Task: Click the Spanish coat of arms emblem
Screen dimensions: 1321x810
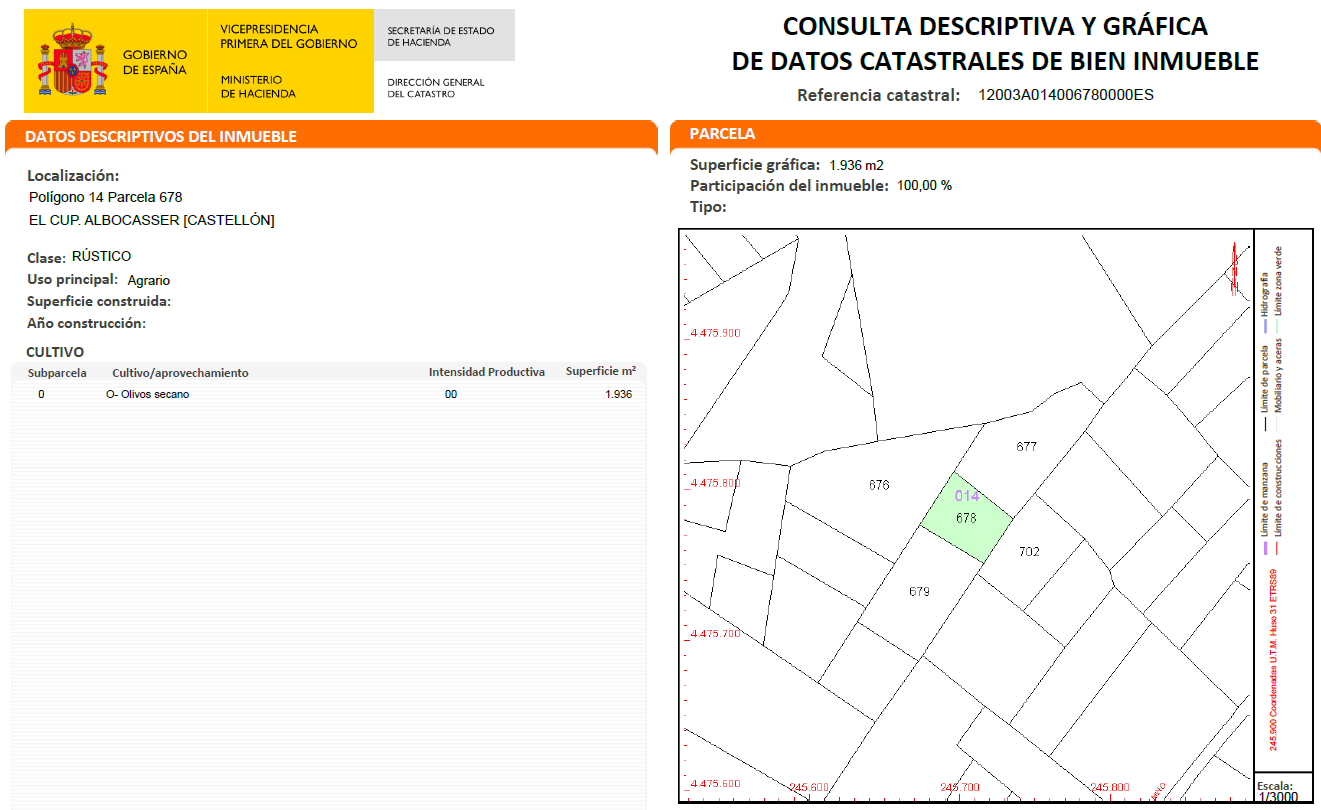Action: [x=72, y=62]
